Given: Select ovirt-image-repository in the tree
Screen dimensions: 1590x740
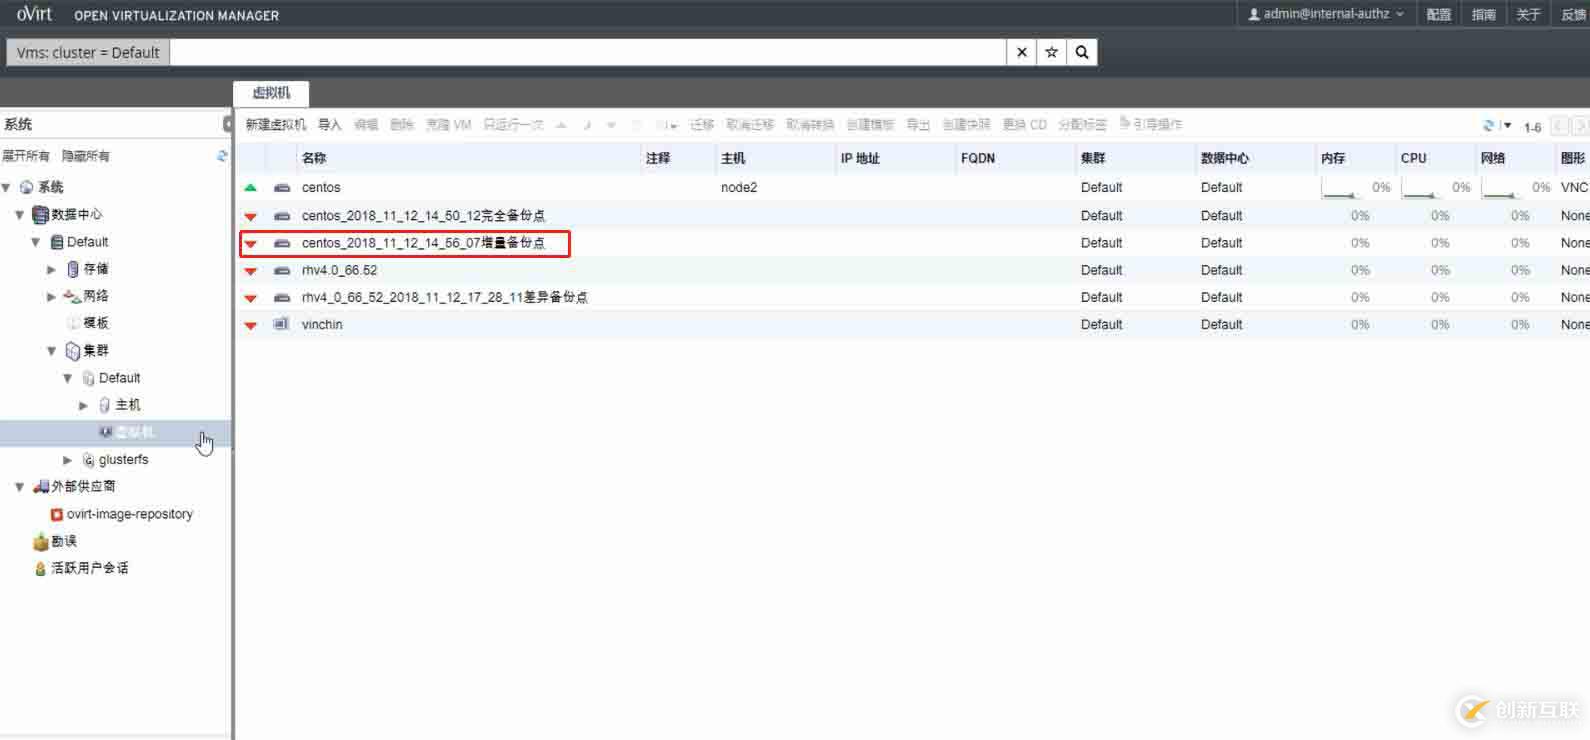Looking at the screenshot, I should pyautogui.click(x=130, y=514).
